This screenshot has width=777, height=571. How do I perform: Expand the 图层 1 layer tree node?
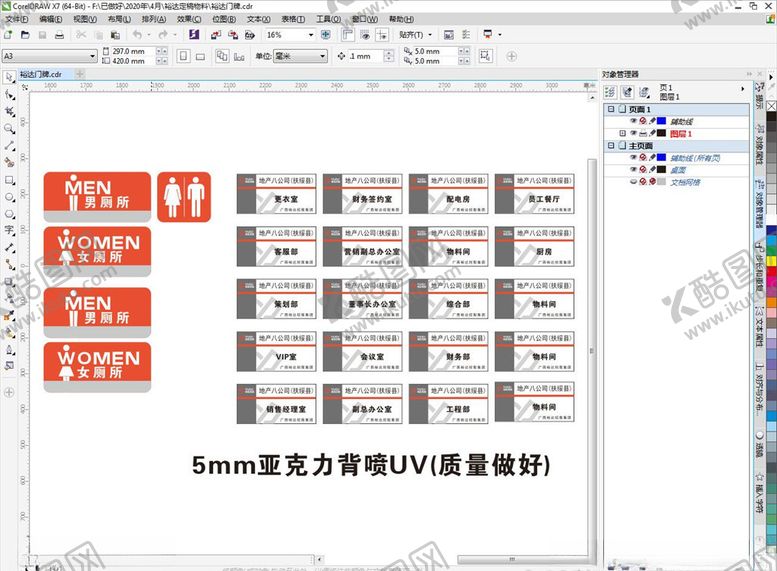point(622,133)
